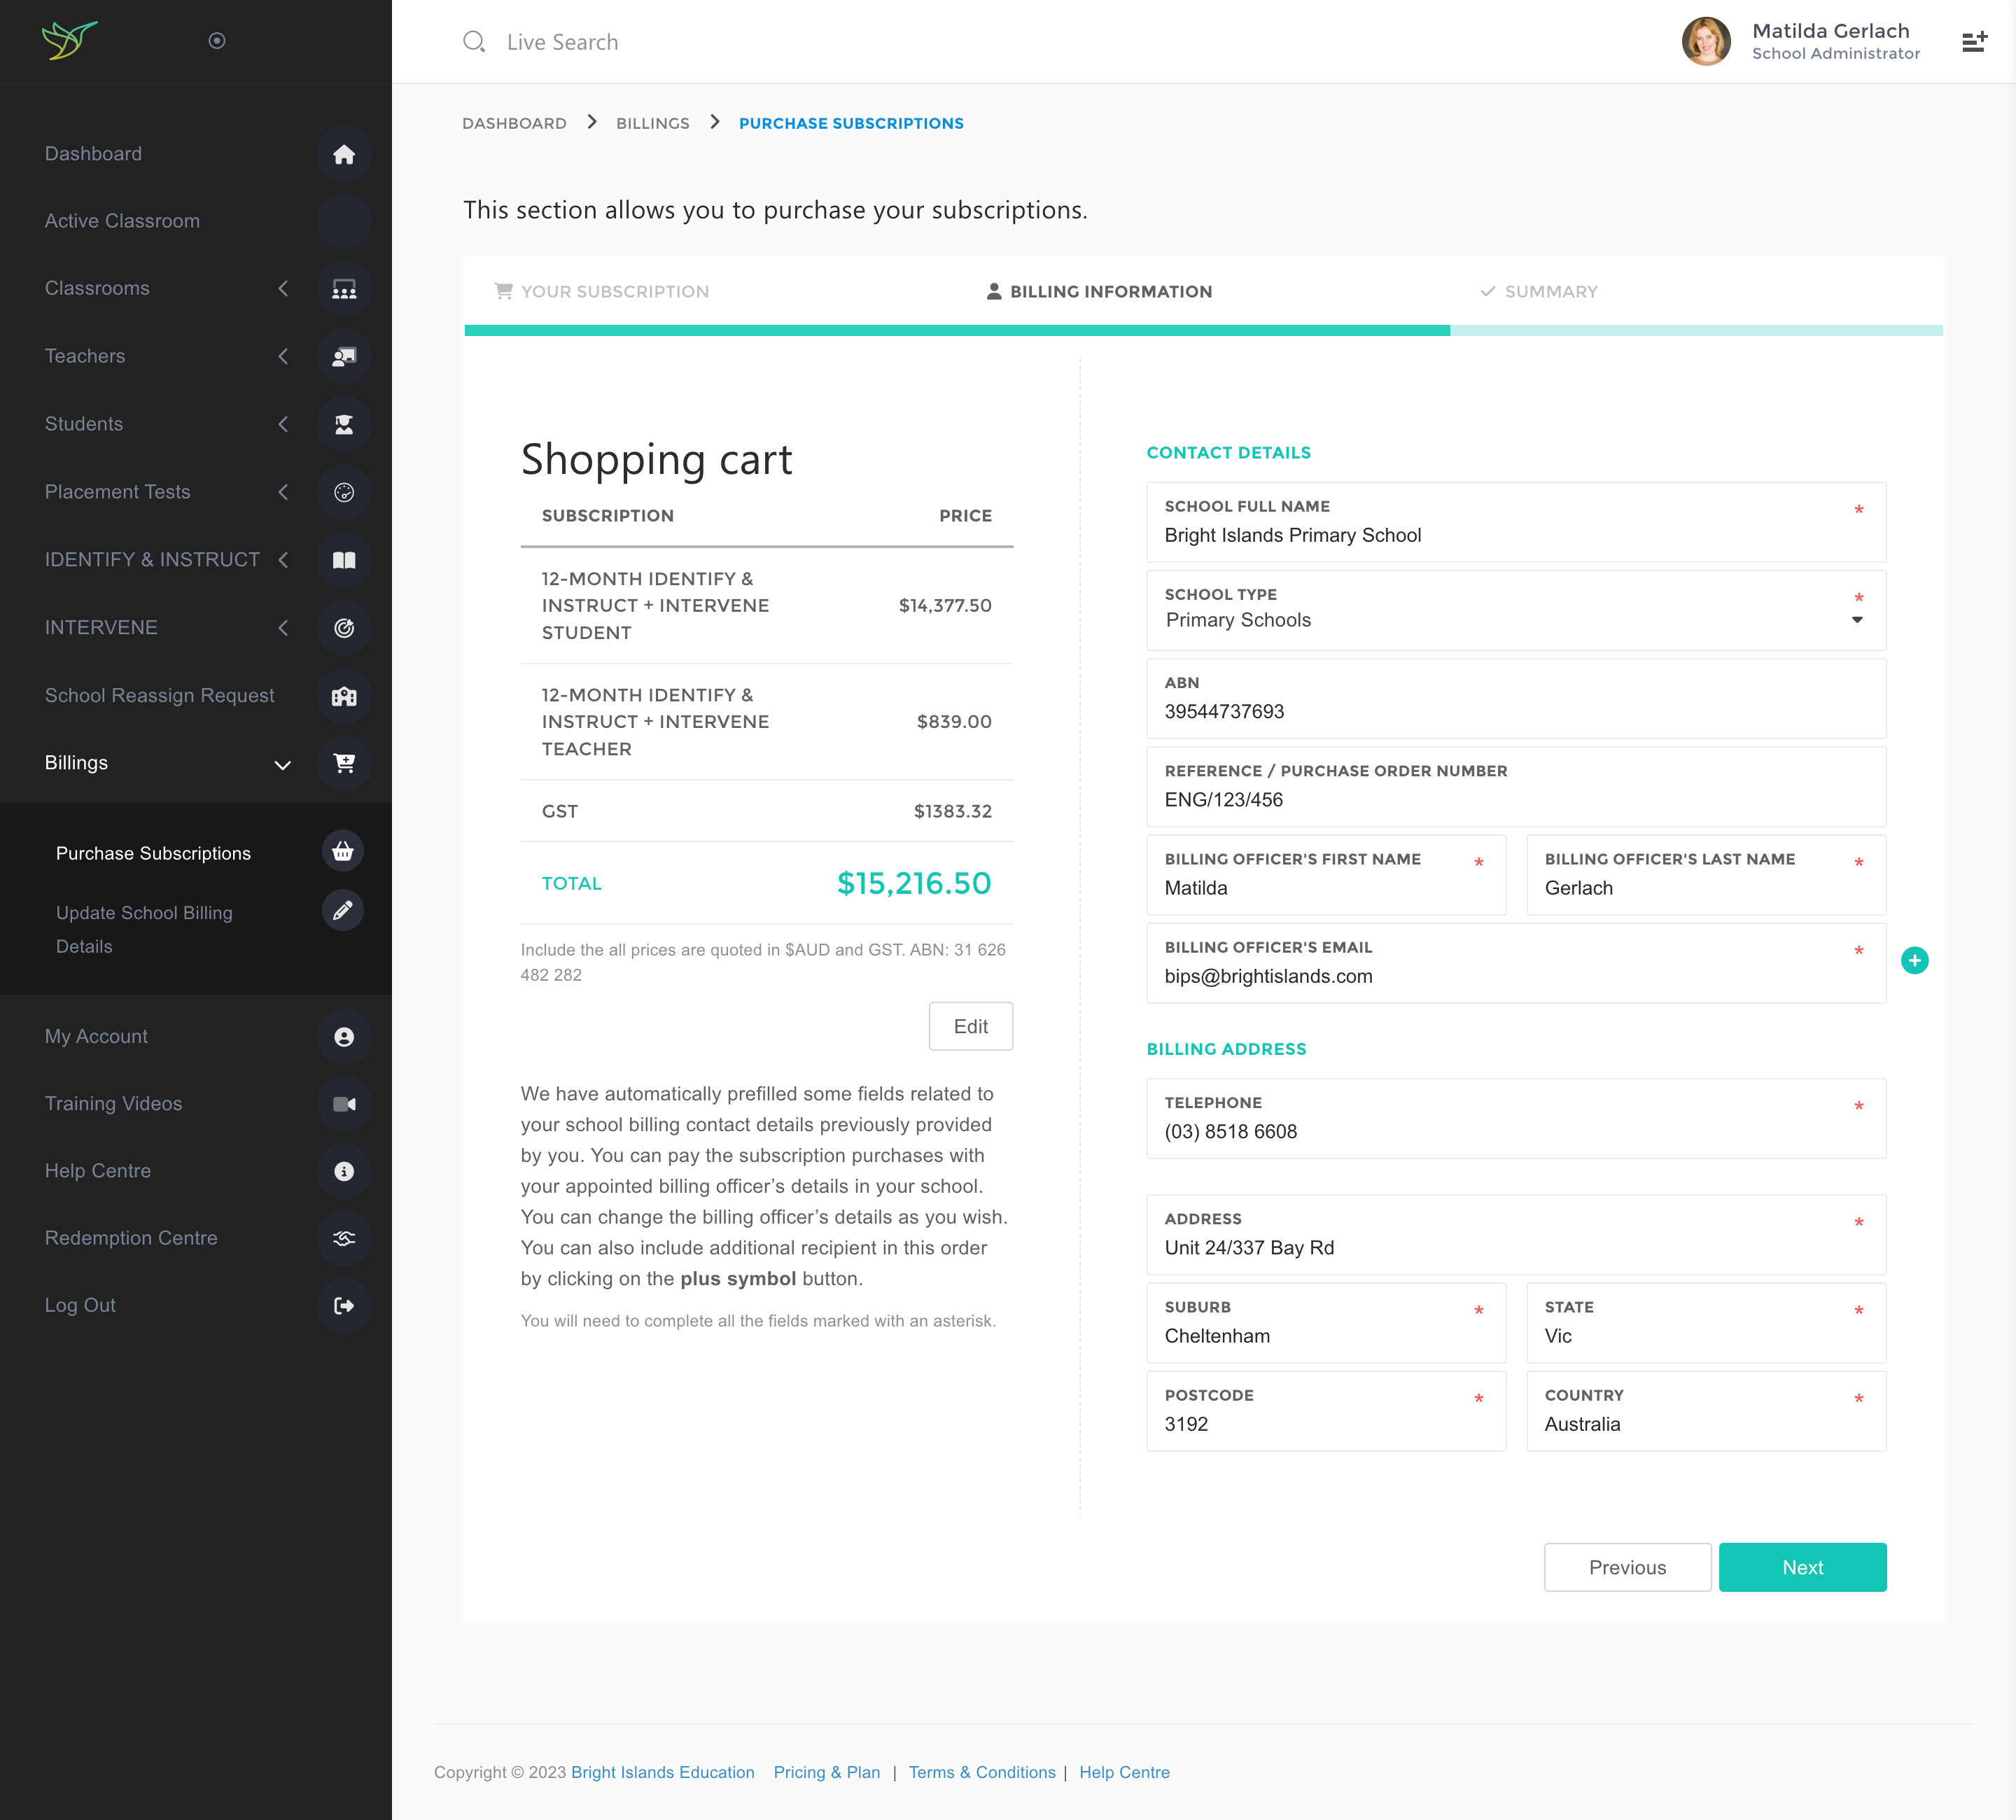This screenshot has height=1820, width=2016.
Task: Select the Students graduation icon
Action: pyautogui.click(x=344, y=424)
